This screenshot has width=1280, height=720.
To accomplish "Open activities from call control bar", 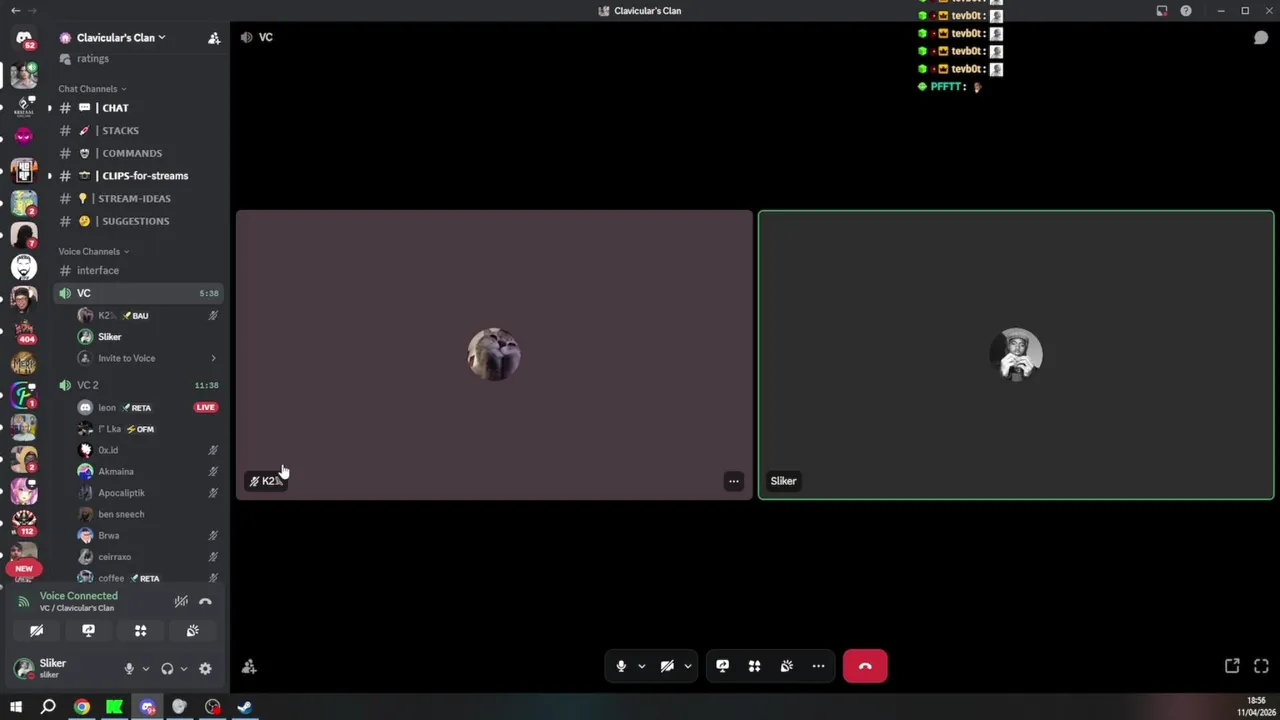I will click(x=755, y=666).
